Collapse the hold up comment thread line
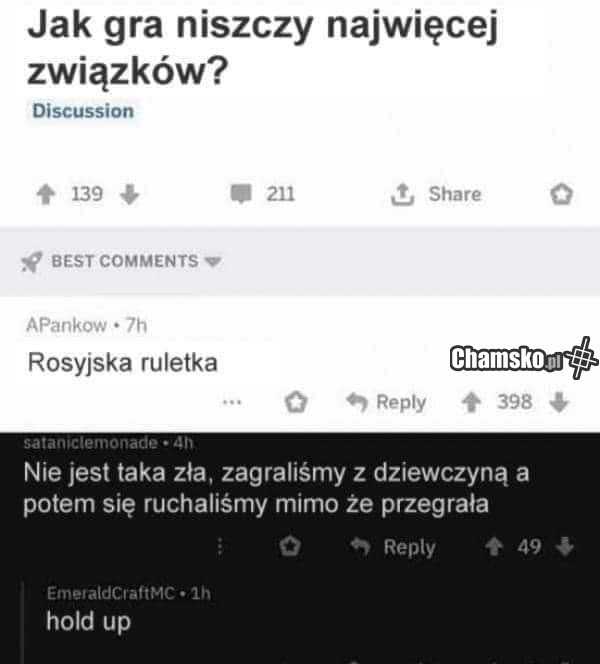Viewport: 600px width, 664px height. point(22,622)
